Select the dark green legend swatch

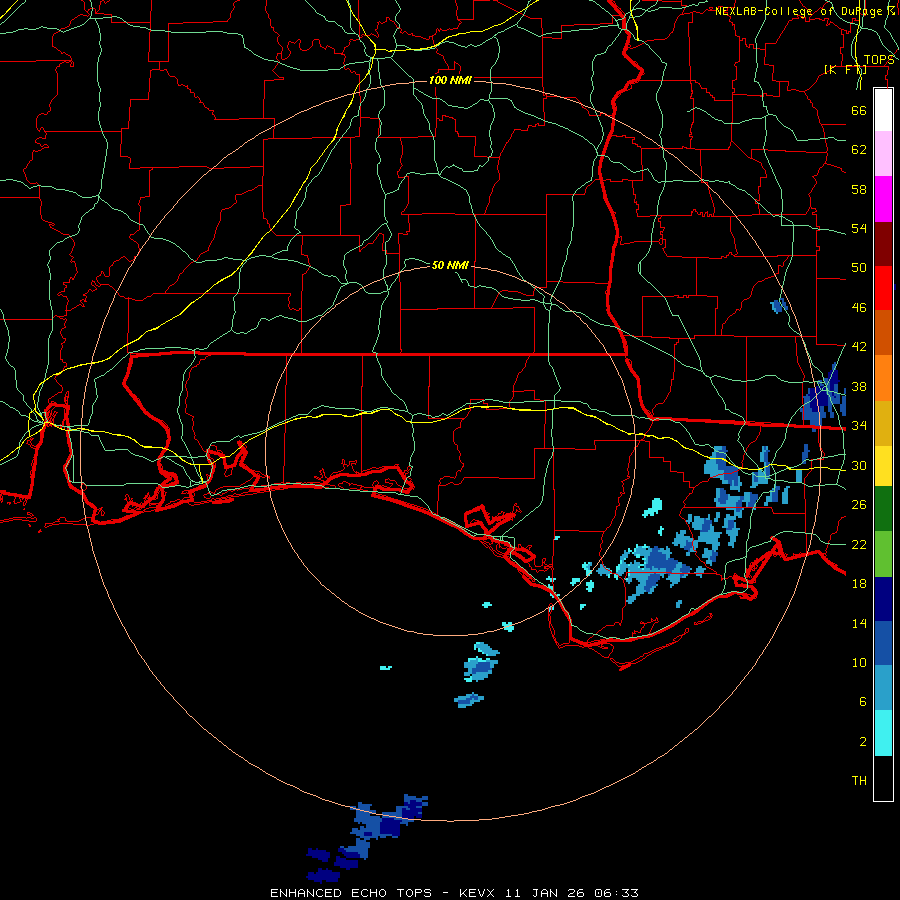click(883, 509)
